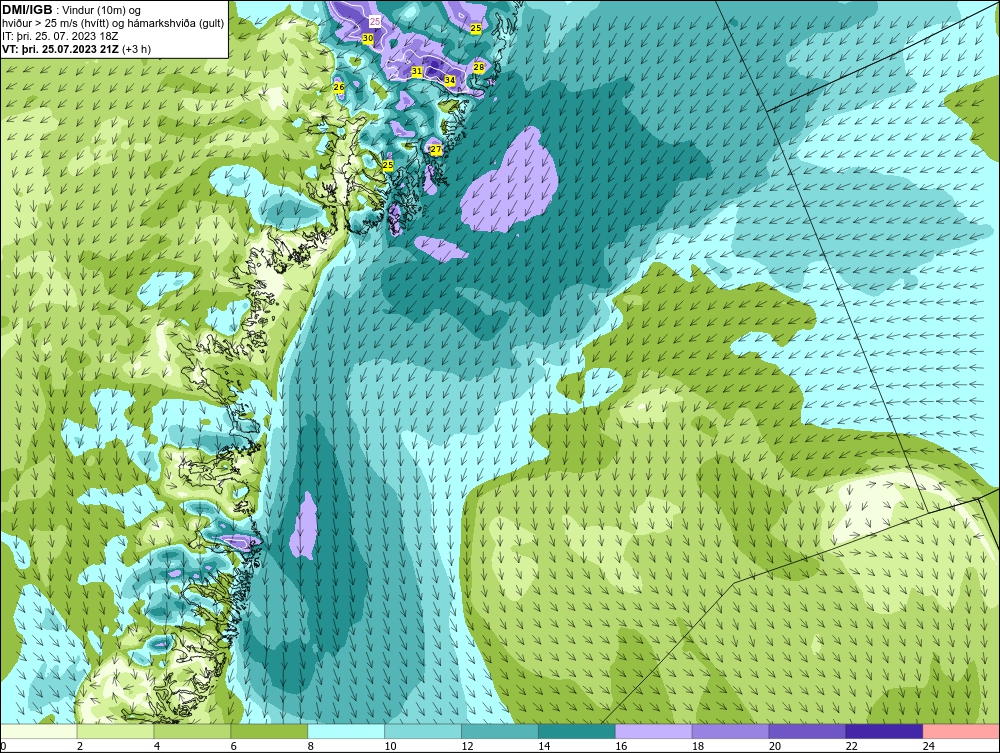Click the legend scale number '16'
This screenshot has width=1000, height=753.
pos(621,746)
